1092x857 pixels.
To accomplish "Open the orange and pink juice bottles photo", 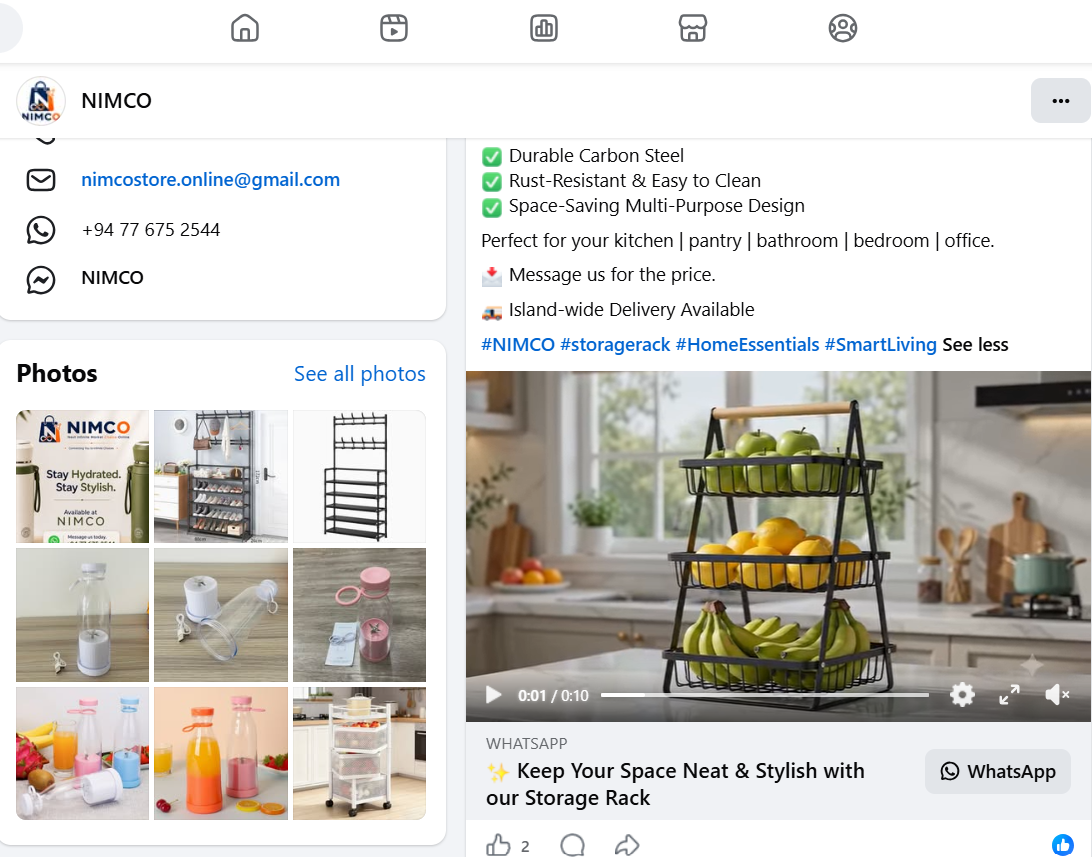I will pos(221,753).
